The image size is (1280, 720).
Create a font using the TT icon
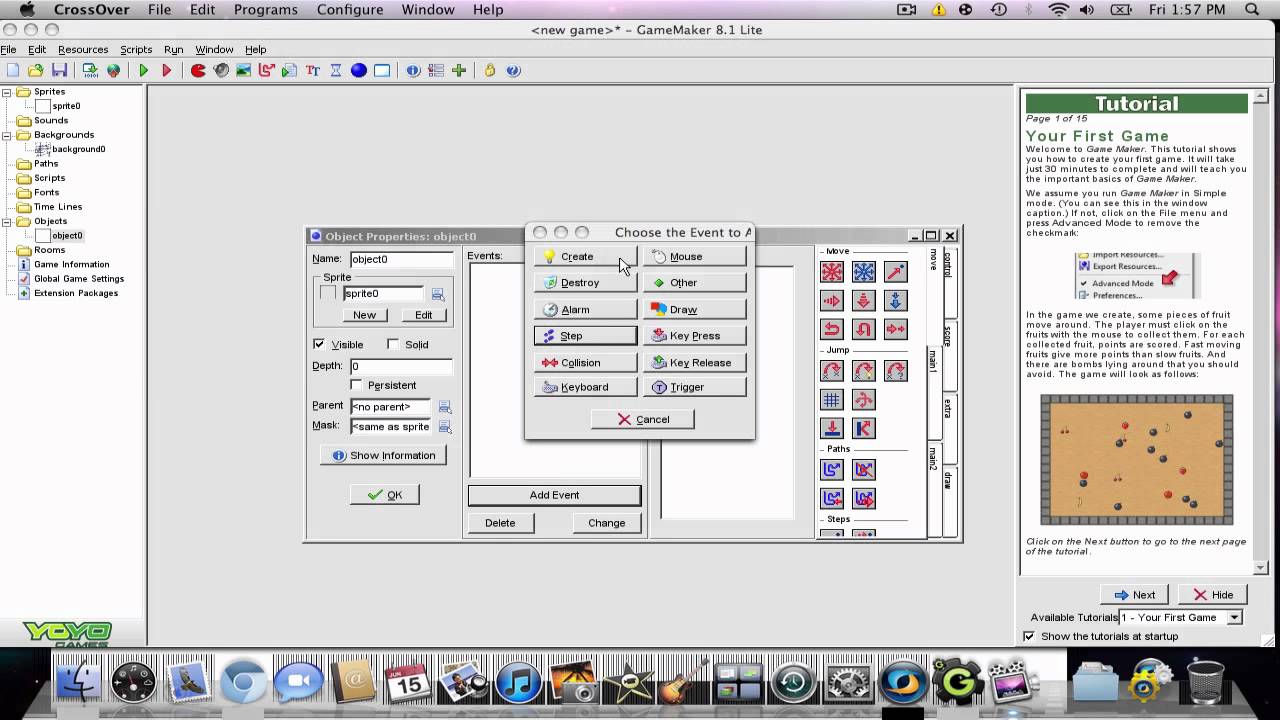coord(313,70)
